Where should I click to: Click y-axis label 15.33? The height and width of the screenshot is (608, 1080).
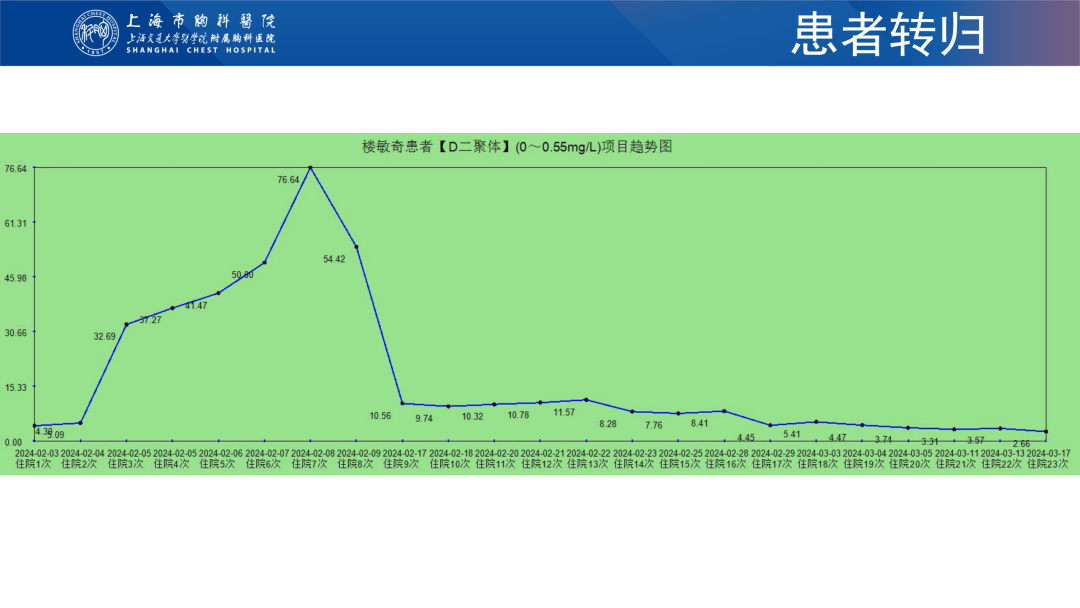[16, 388]
